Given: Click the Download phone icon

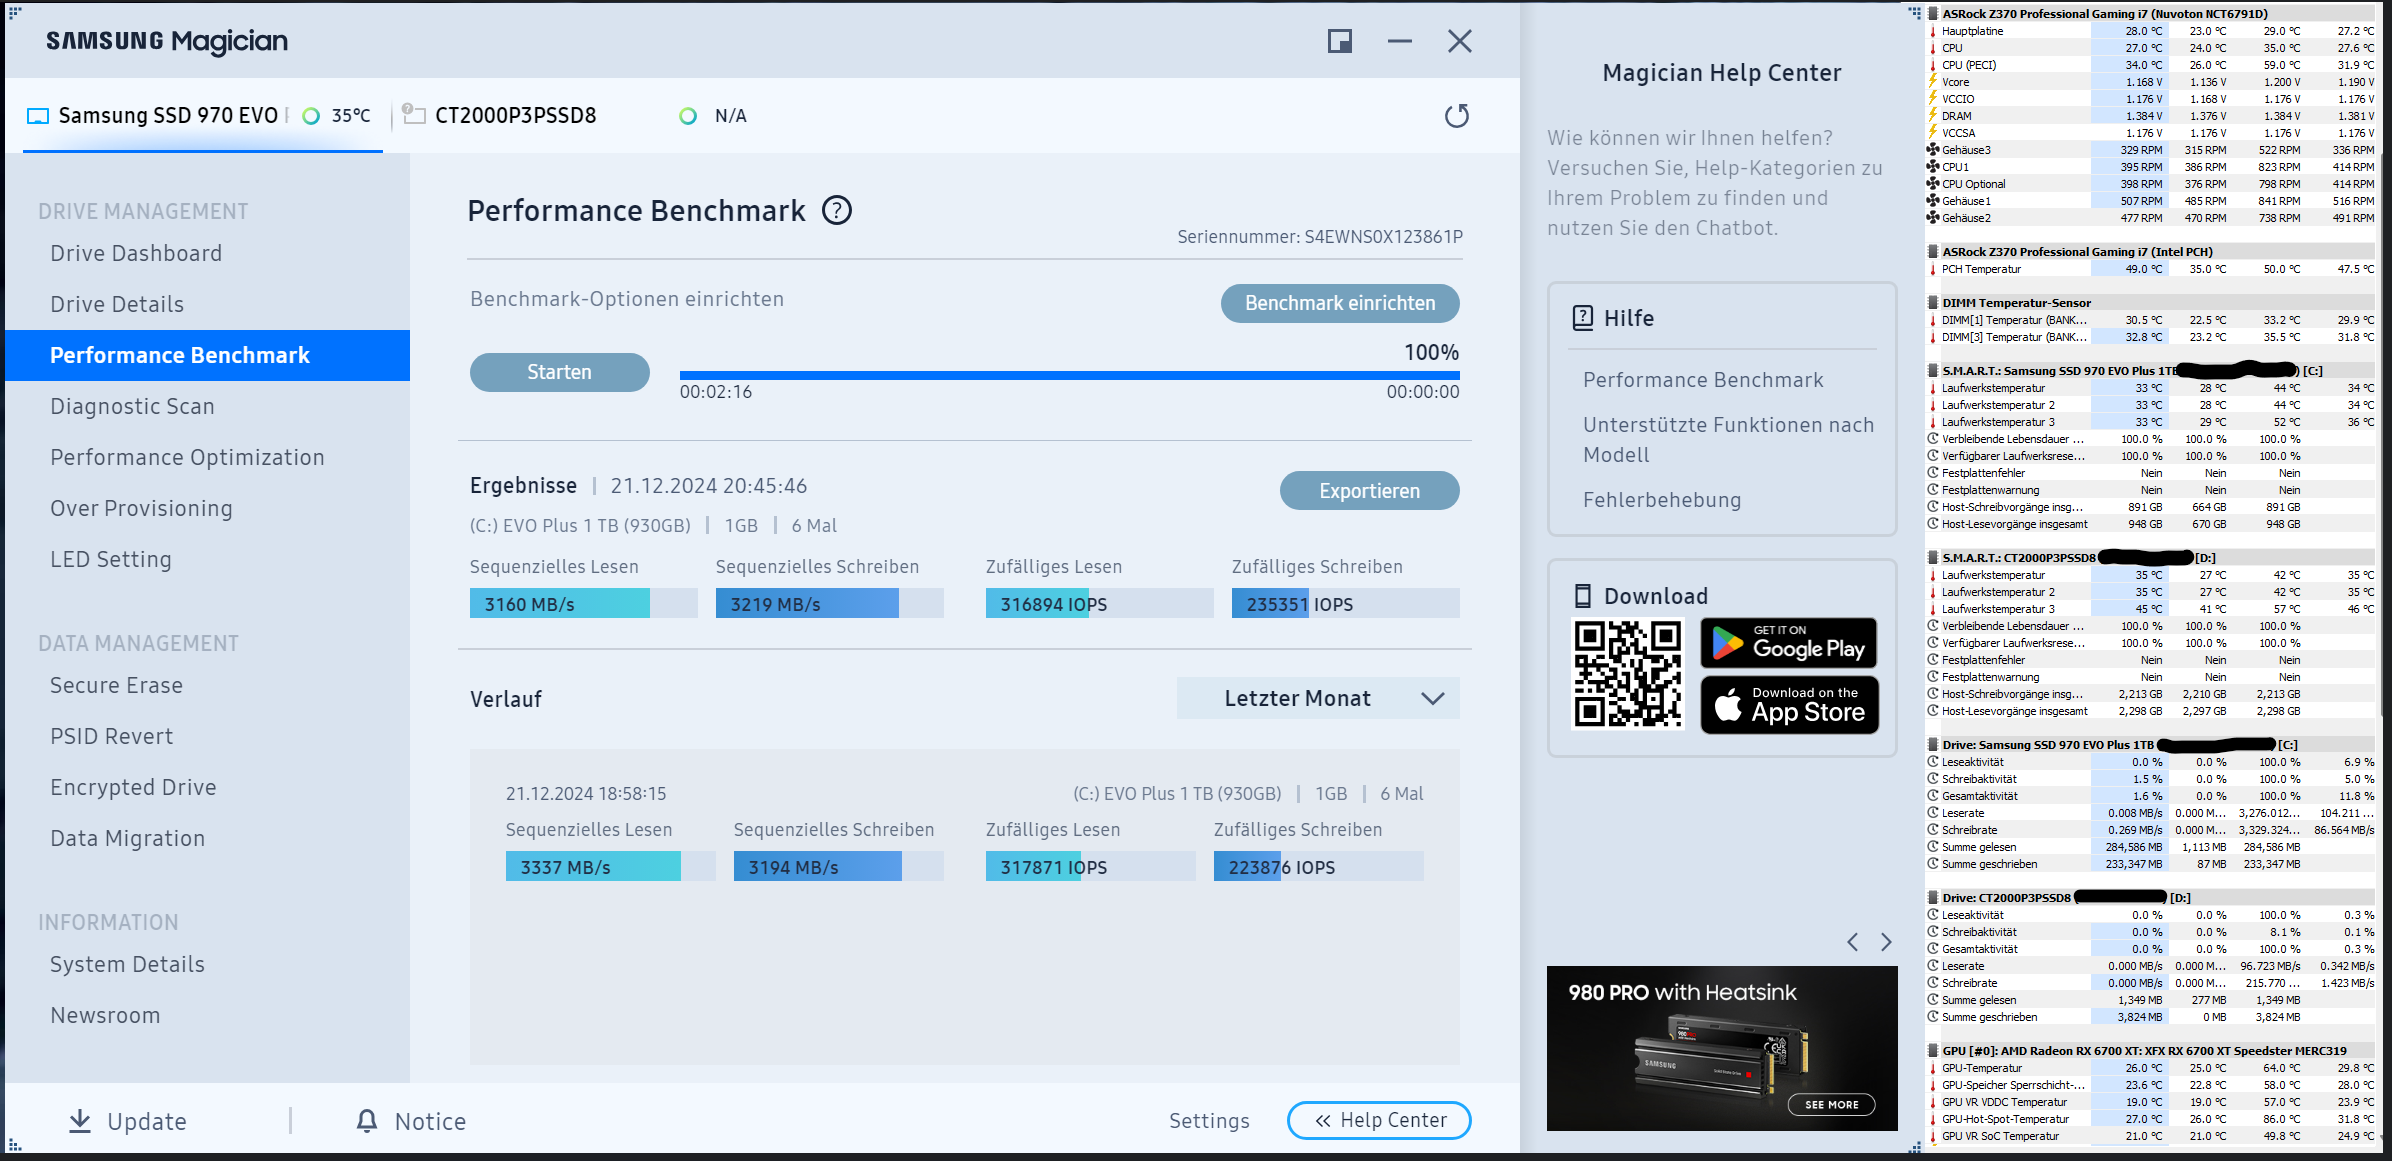Looking at the screenshot, I should [1583, 596].
